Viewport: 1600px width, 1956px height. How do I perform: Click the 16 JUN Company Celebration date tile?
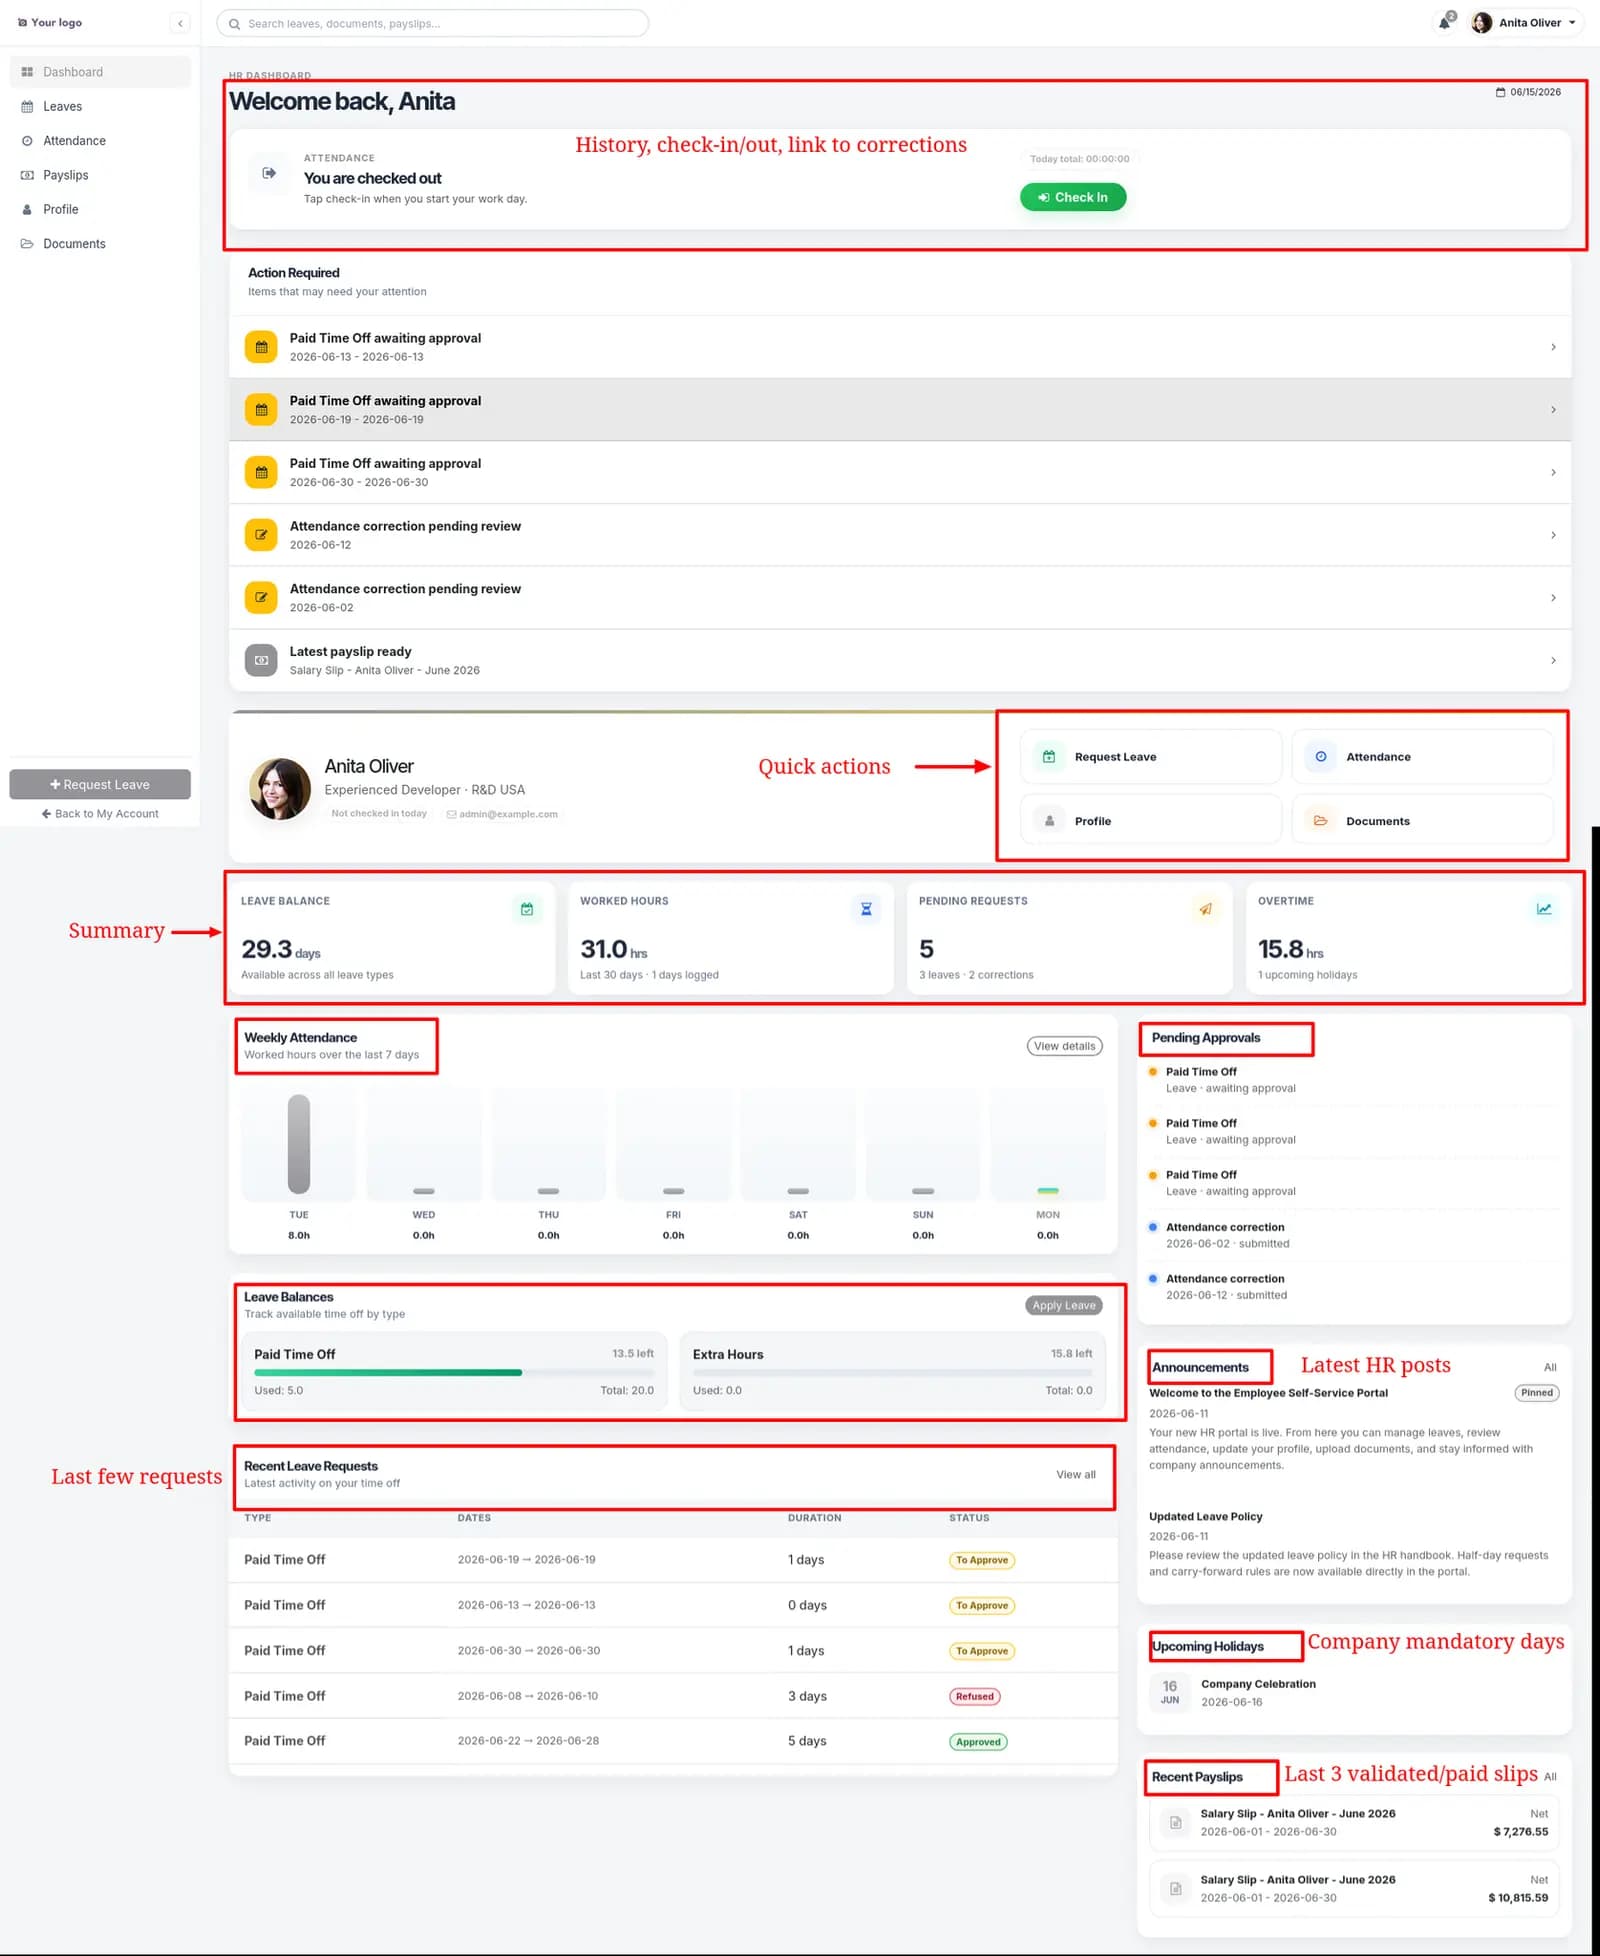(1170, 1692)
